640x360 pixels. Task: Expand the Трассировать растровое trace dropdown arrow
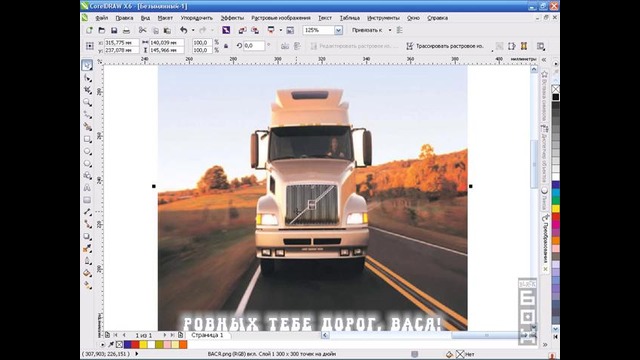[x=492, y=50]
